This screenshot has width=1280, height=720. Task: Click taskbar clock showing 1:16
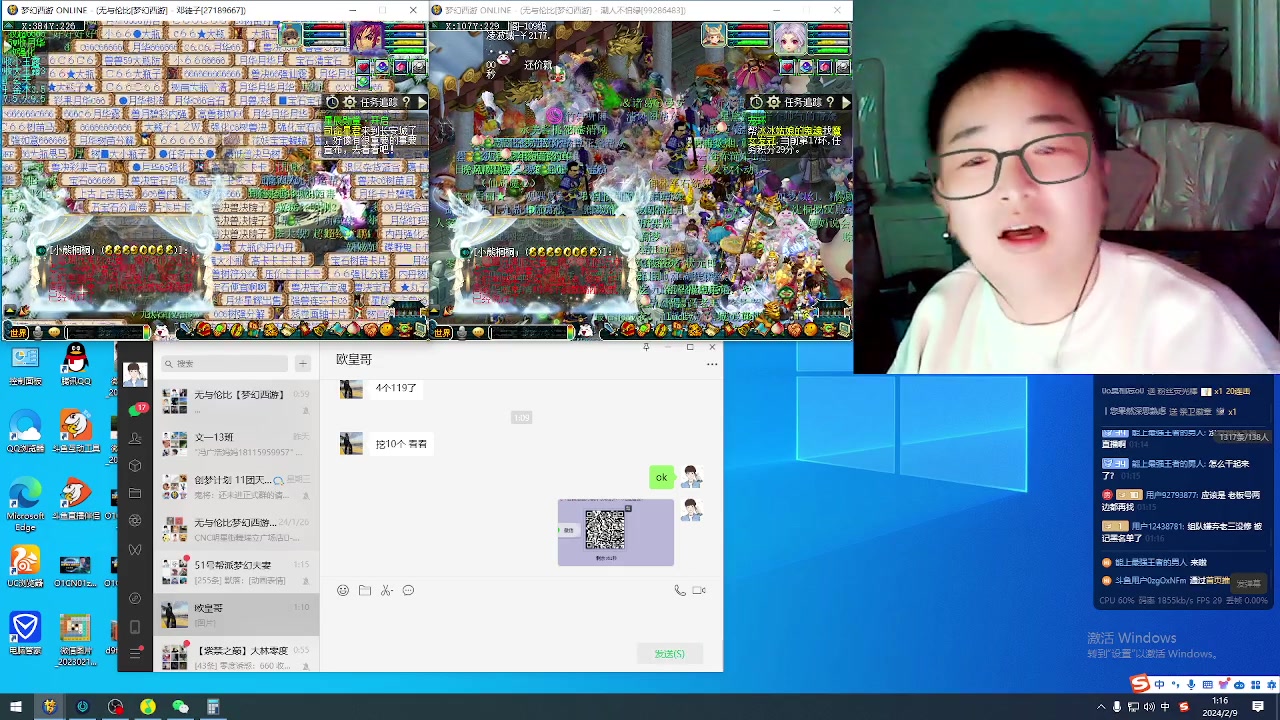point(1220,707)
